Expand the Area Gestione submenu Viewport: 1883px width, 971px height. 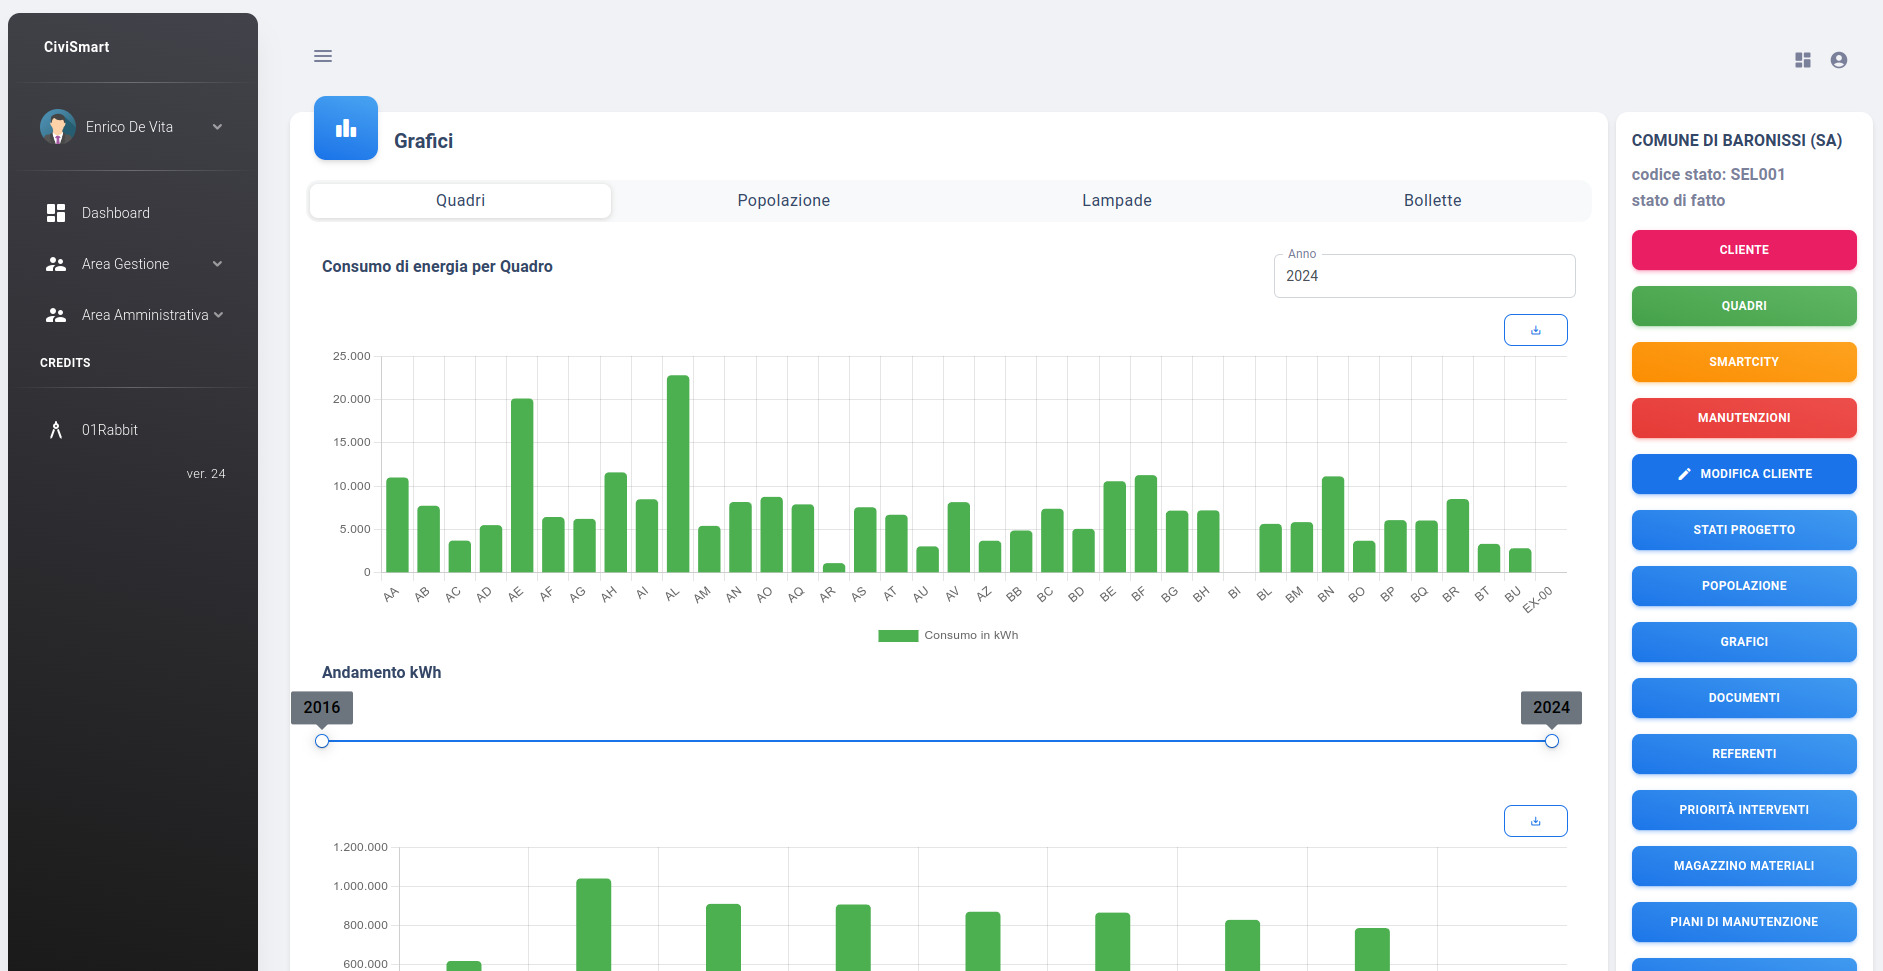pyautogui.click(x=217, y=264)
